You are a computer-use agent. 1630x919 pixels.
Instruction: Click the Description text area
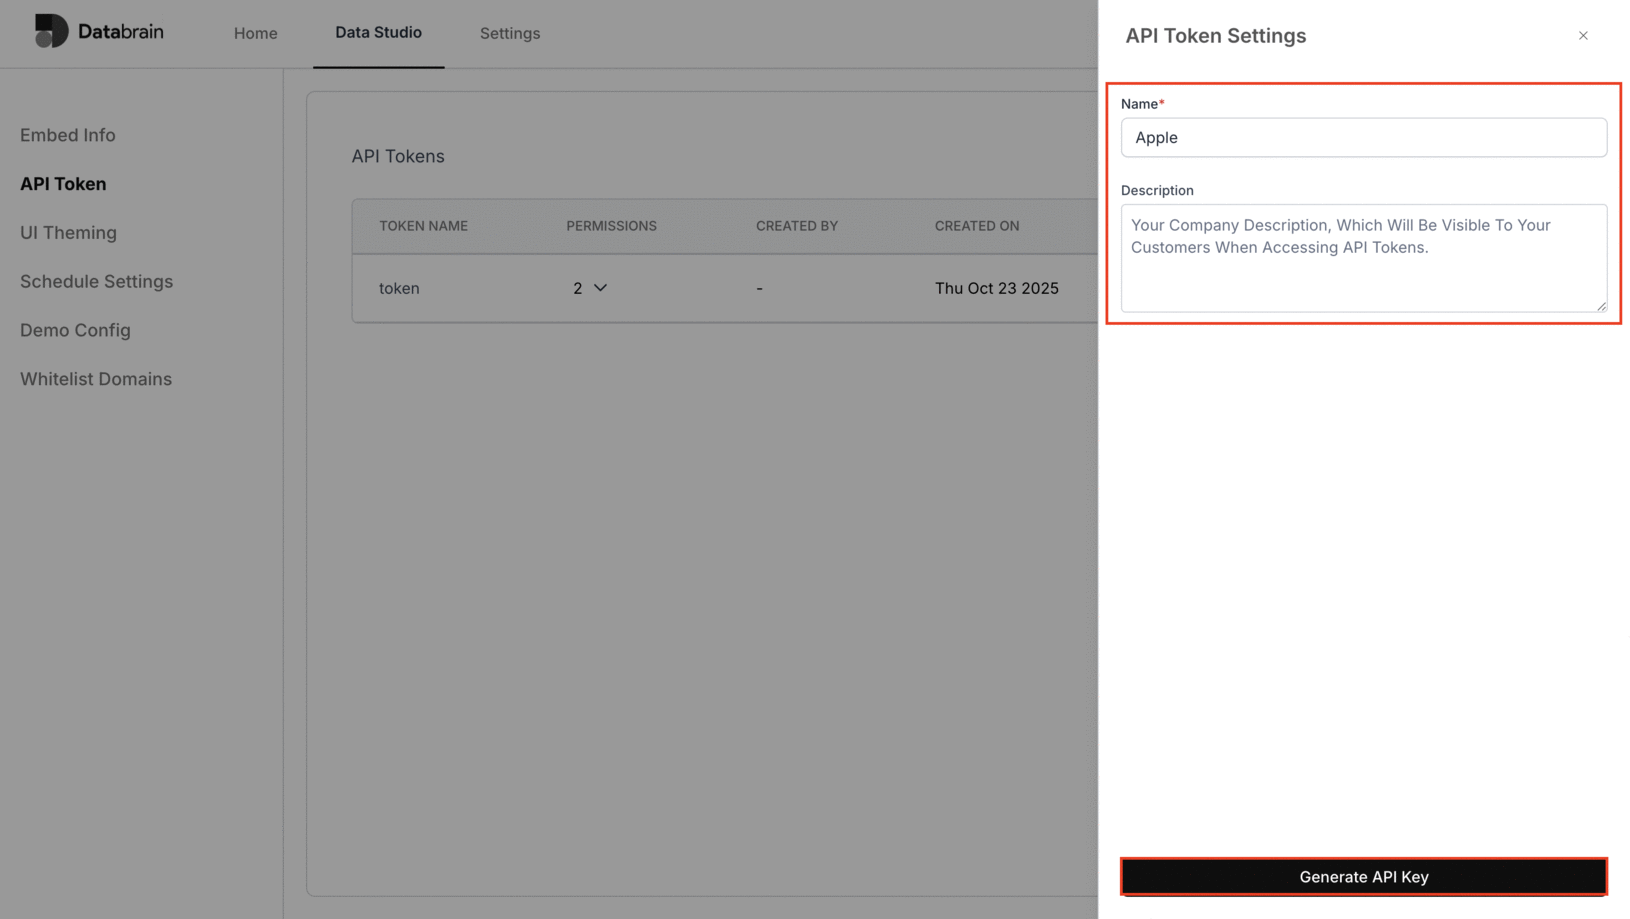(x=1363, y=258)
